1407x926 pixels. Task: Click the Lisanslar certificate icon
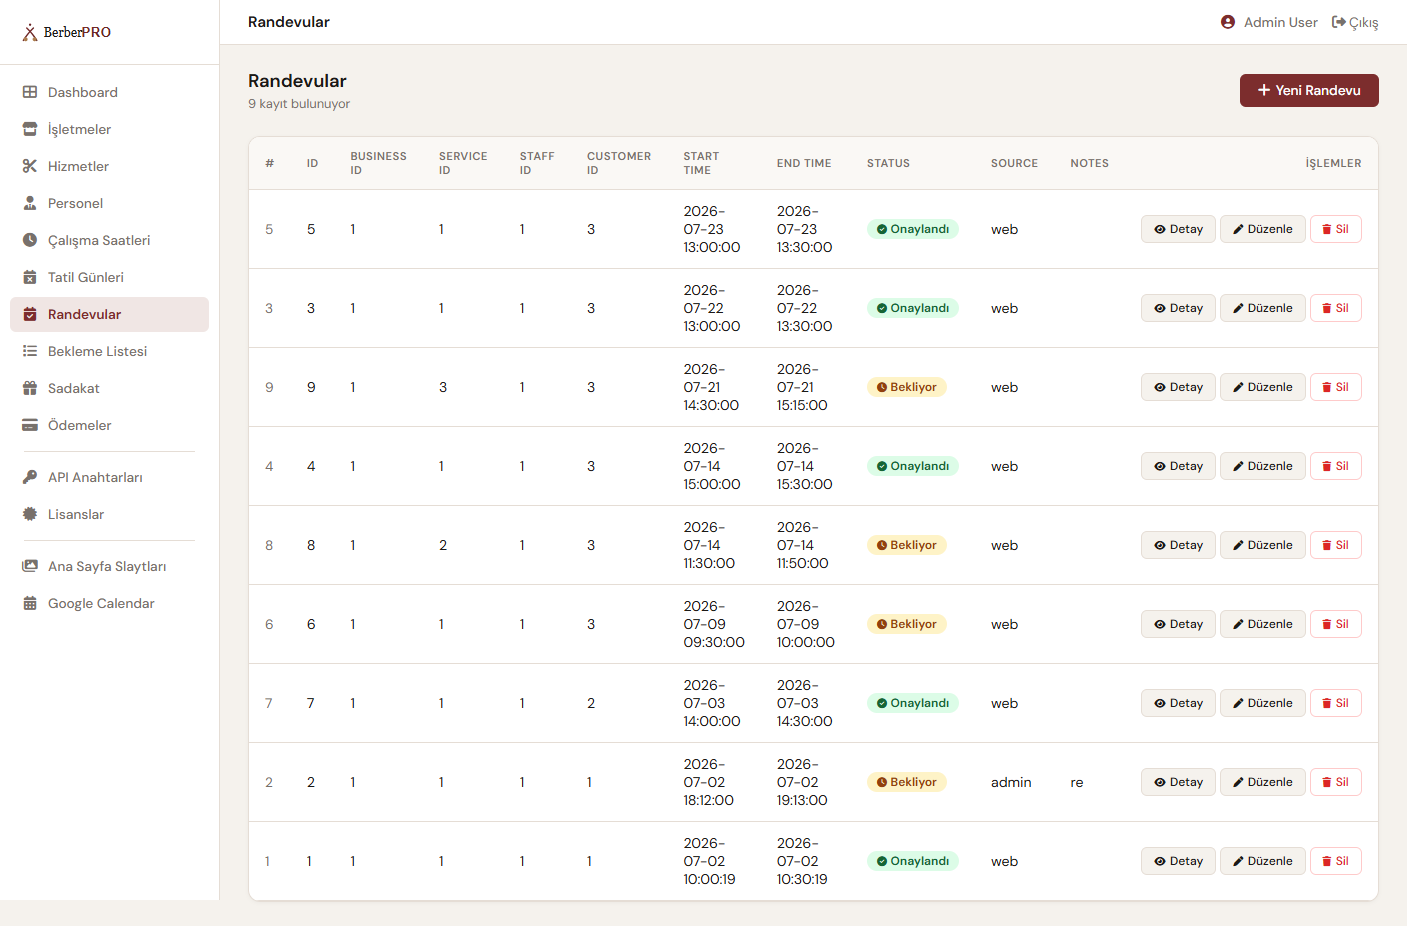tap(30, 514)
